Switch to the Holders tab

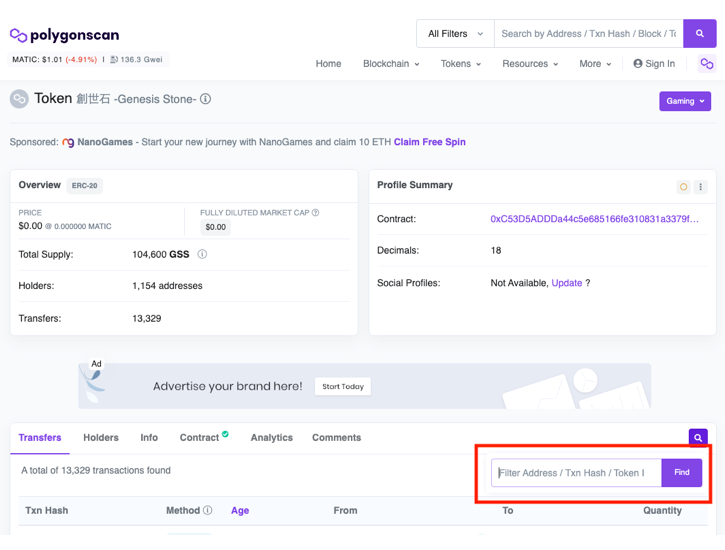[101, 438]
